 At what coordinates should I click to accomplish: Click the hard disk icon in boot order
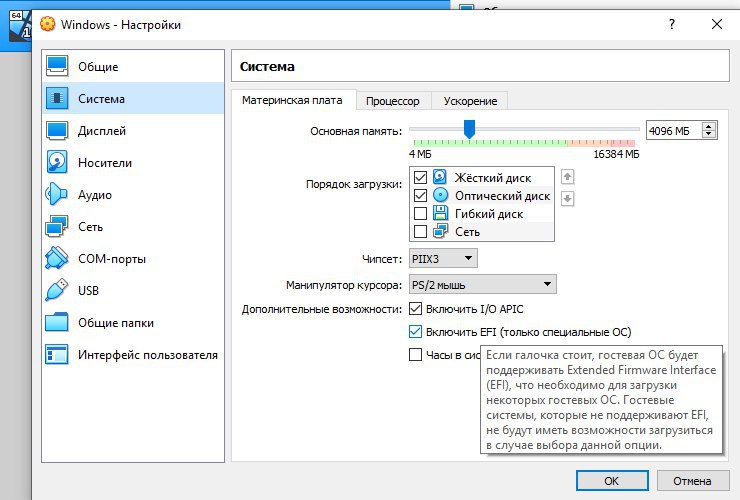coord(440,177)
